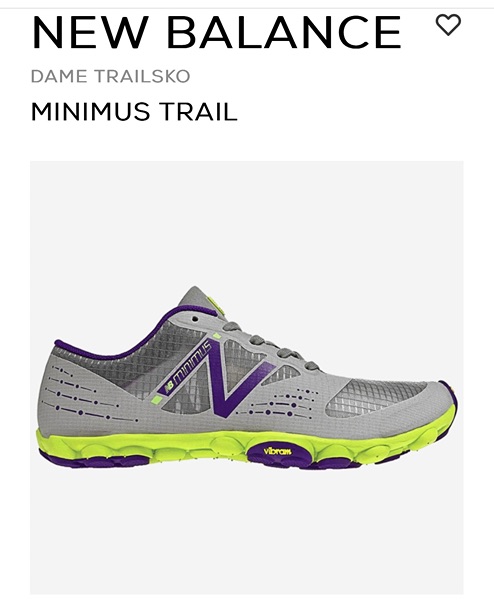This screenshot has width=494, height=600.
Task: Open the NEW BALANCE brand heading
Action: (217, 33)
